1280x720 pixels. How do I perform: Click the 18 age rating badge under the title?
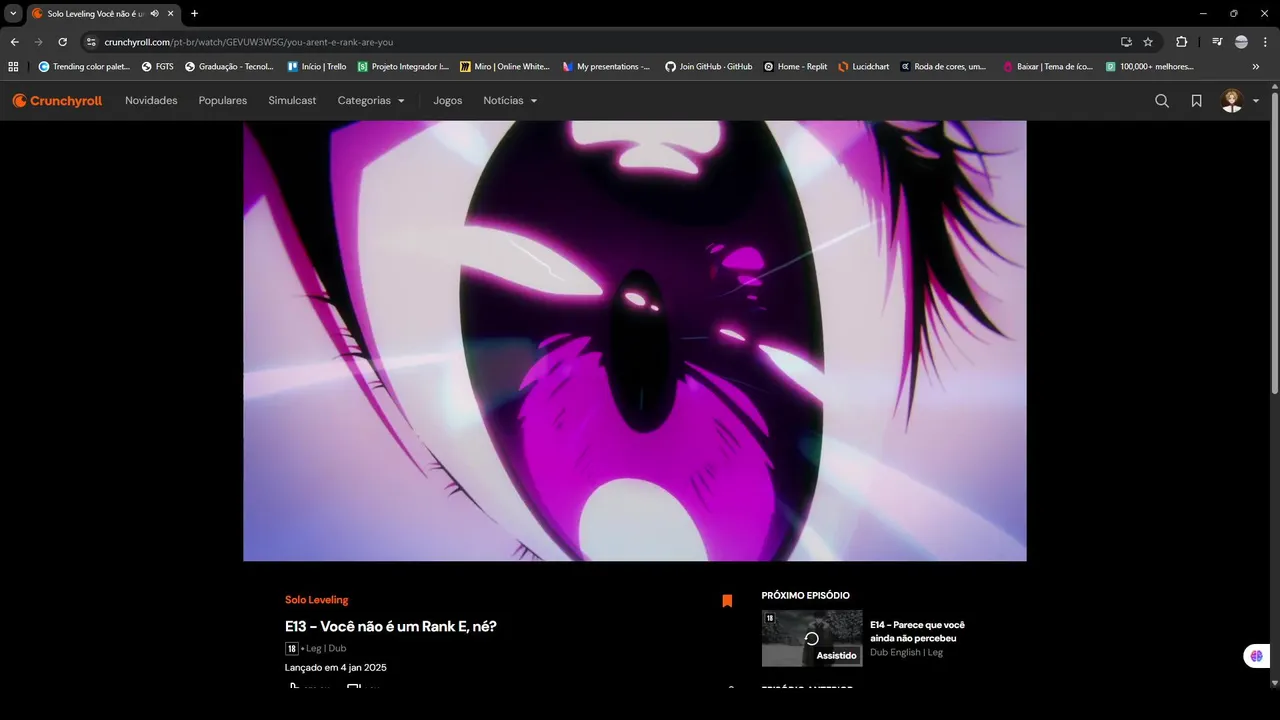(x=291, y=648)
